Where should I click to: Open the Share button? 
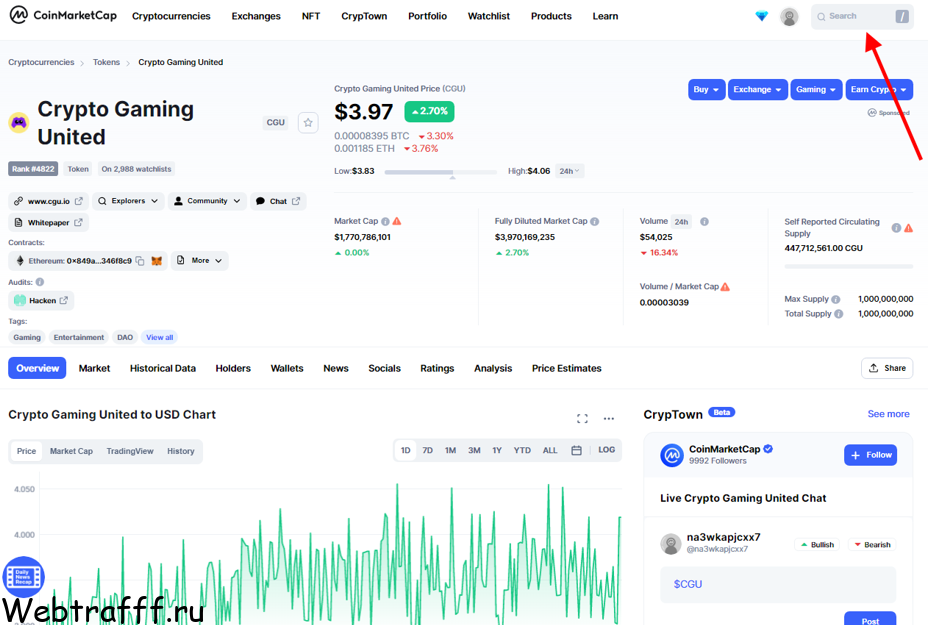coord(887,368)
